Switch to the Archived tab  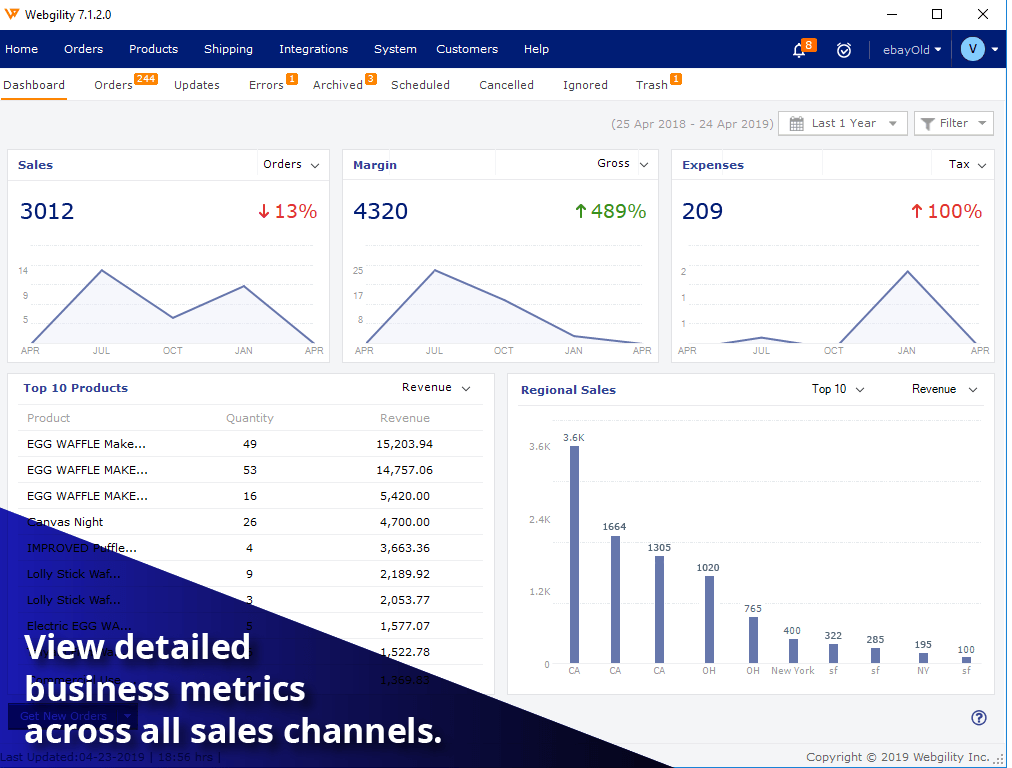338,85
